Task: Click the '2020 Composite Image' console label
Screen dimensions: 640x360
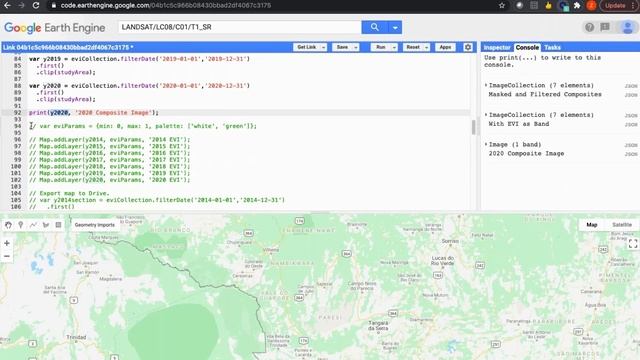Action: (x=526, y=153)
